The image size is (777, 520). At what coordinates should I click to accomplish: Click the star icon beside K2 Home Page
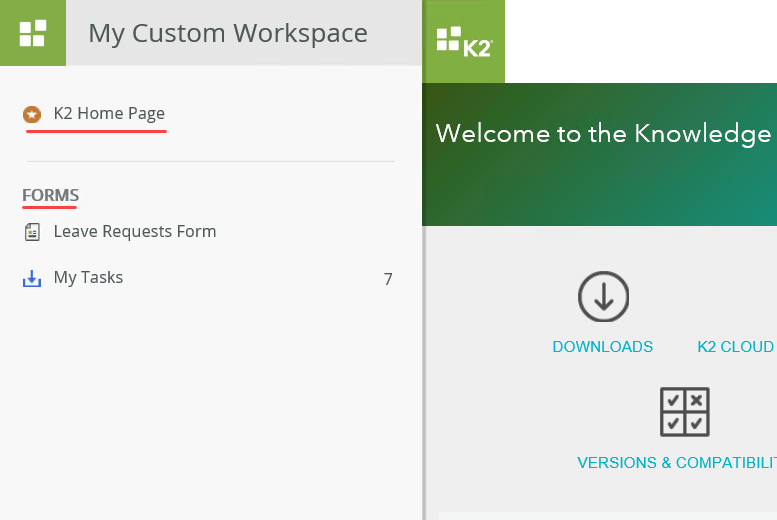coord(32,114)
